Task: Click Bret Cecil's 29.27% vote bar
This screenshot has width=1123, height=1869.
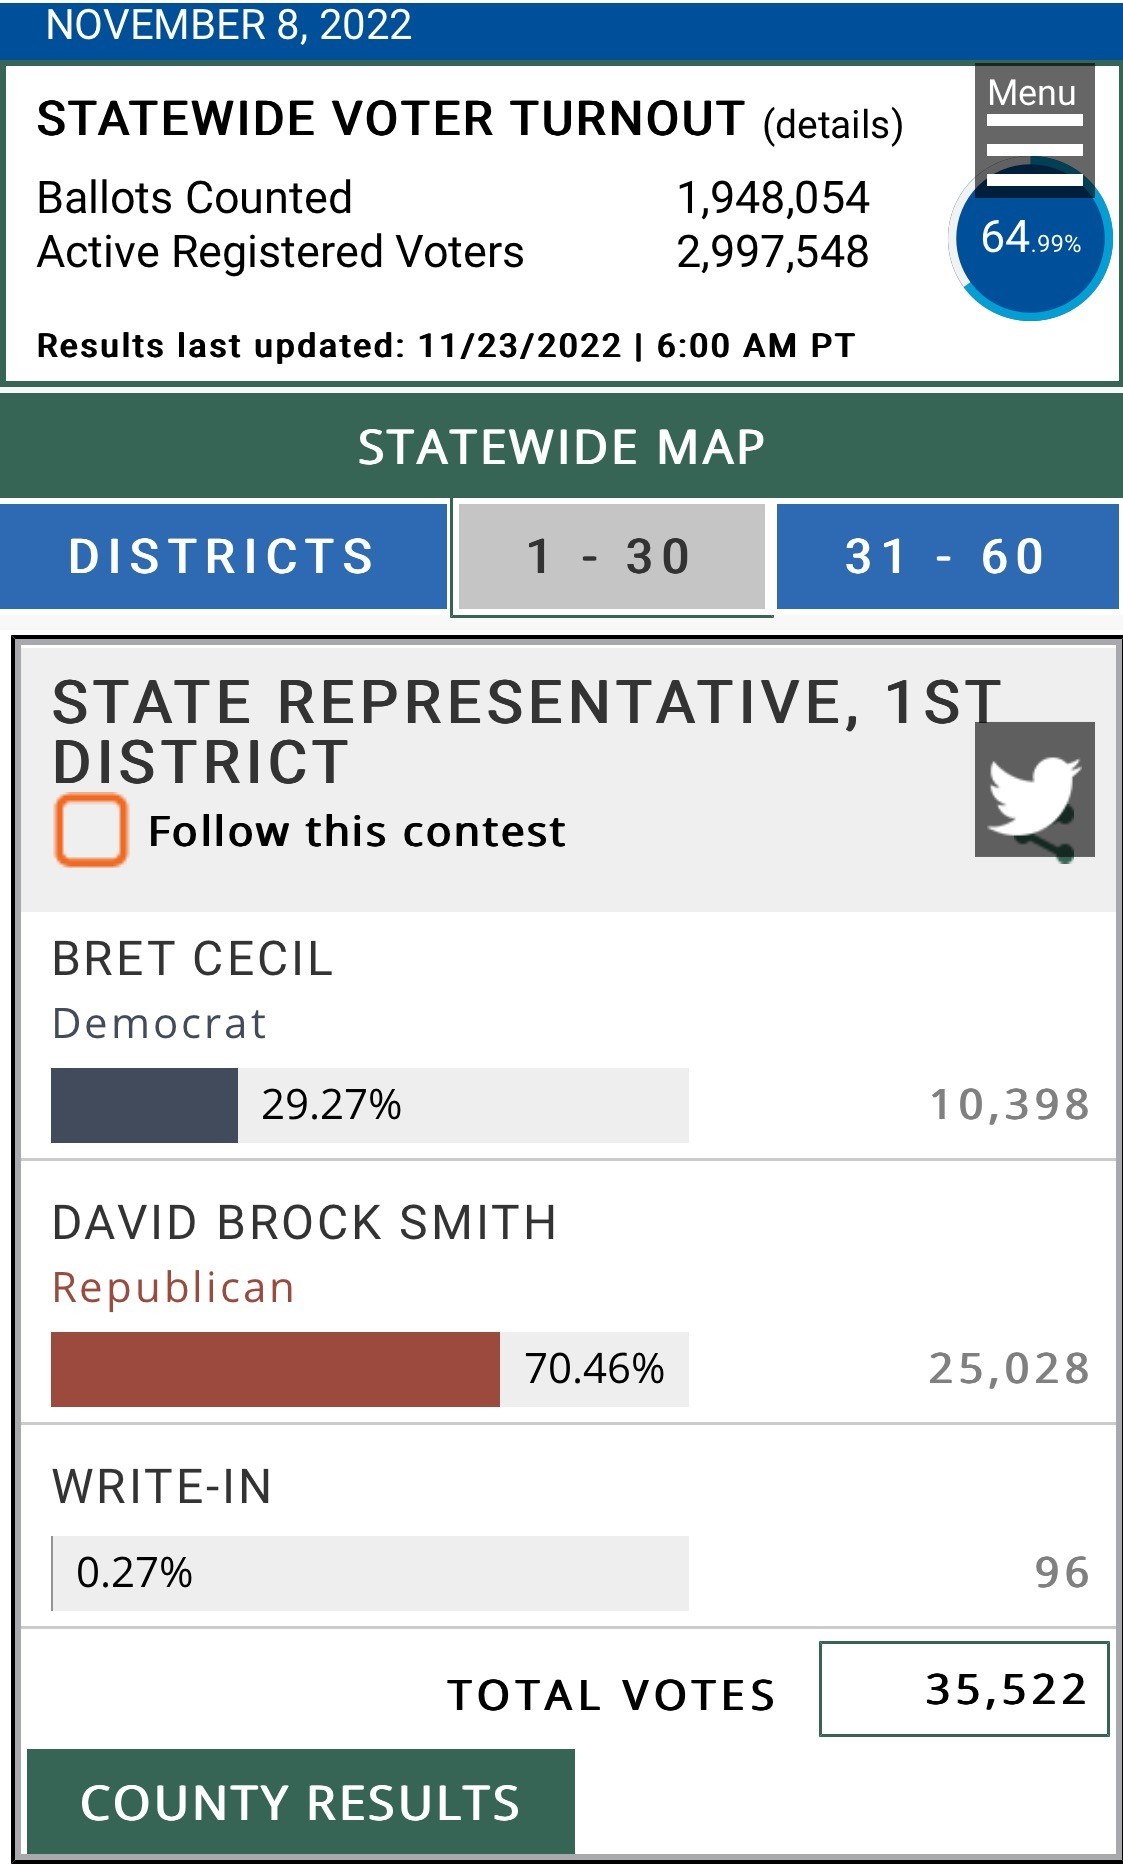Action: click(x=369, y=1105)
